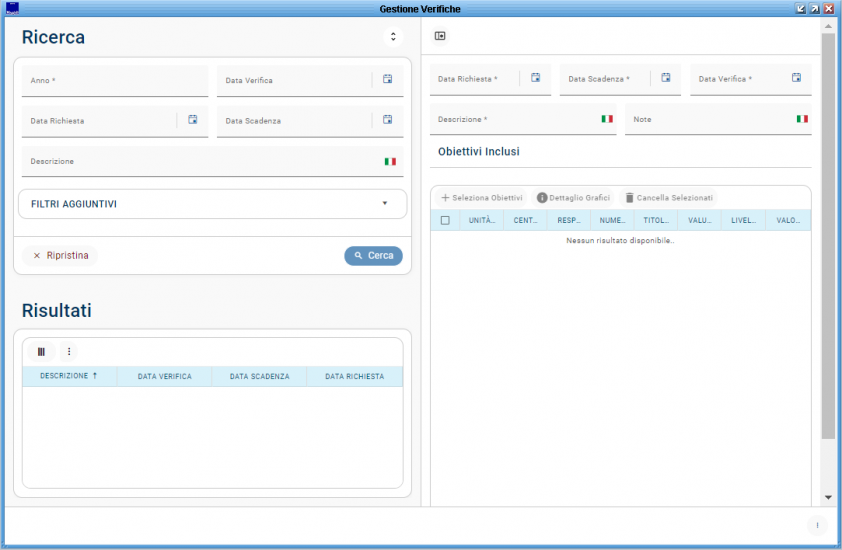Click the VALU... column header
This screenshot has height=550, width=842.
pos(699,220)
